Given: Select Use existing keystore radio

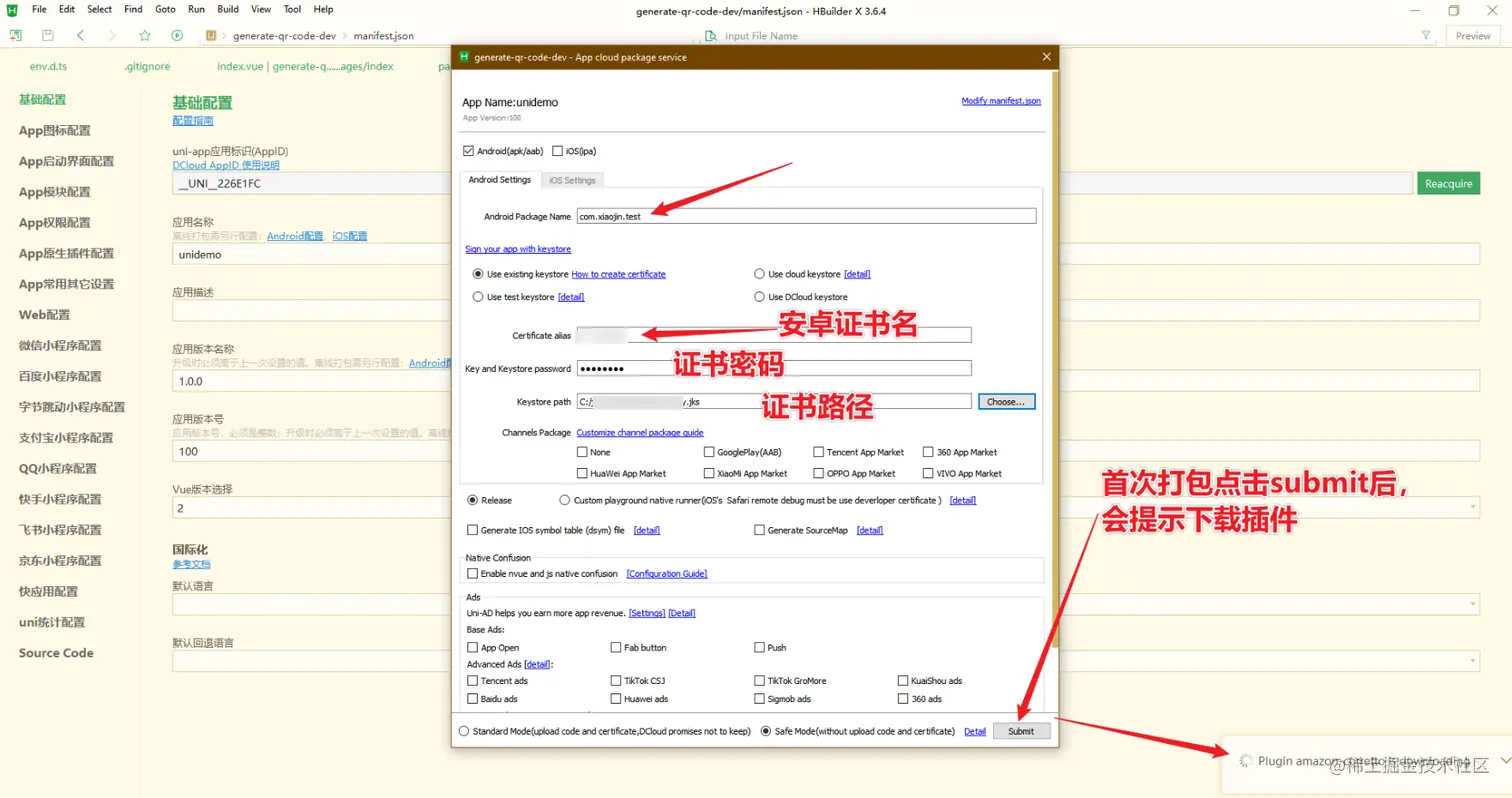Looking at the screenshot, I should click(477, 274).
